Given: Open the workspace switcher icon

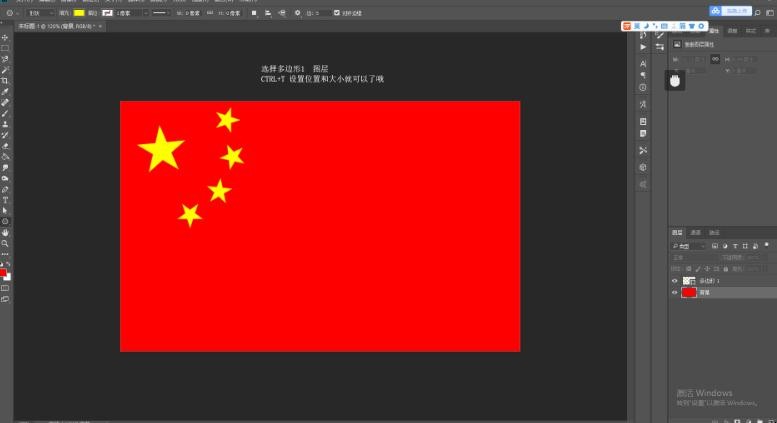Looking at the screenshot, I should pyautogui.click(x=770, y=12).
